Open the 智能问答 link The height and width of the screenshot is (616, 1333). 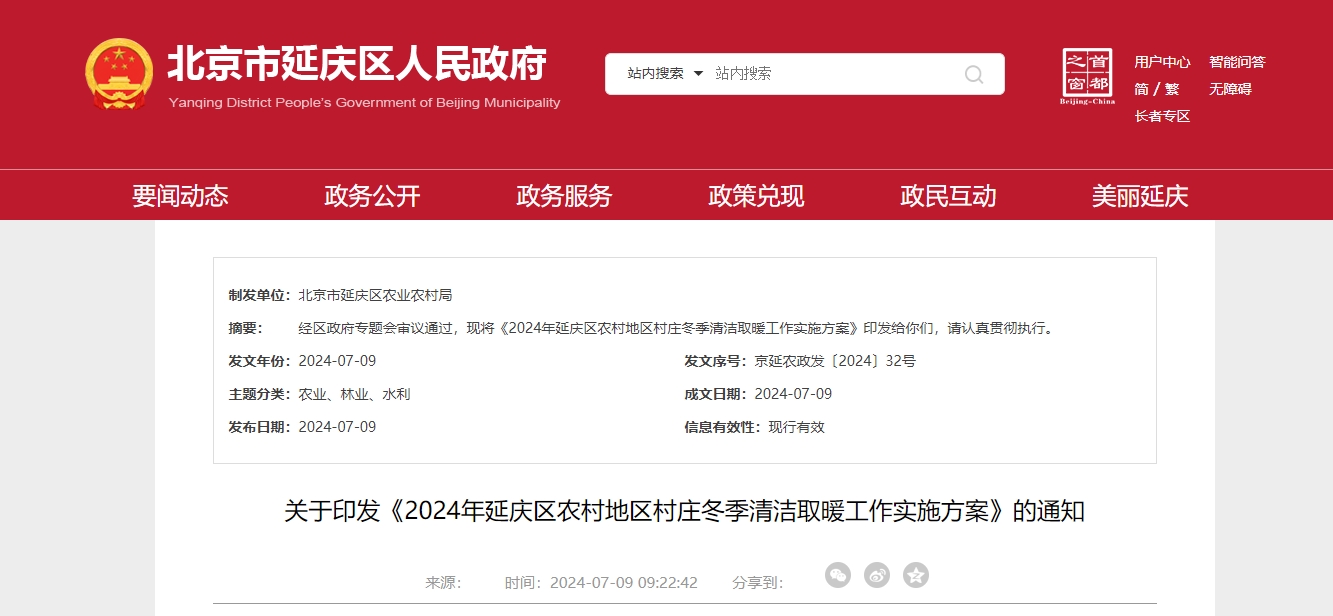[x=1237, y=62]
